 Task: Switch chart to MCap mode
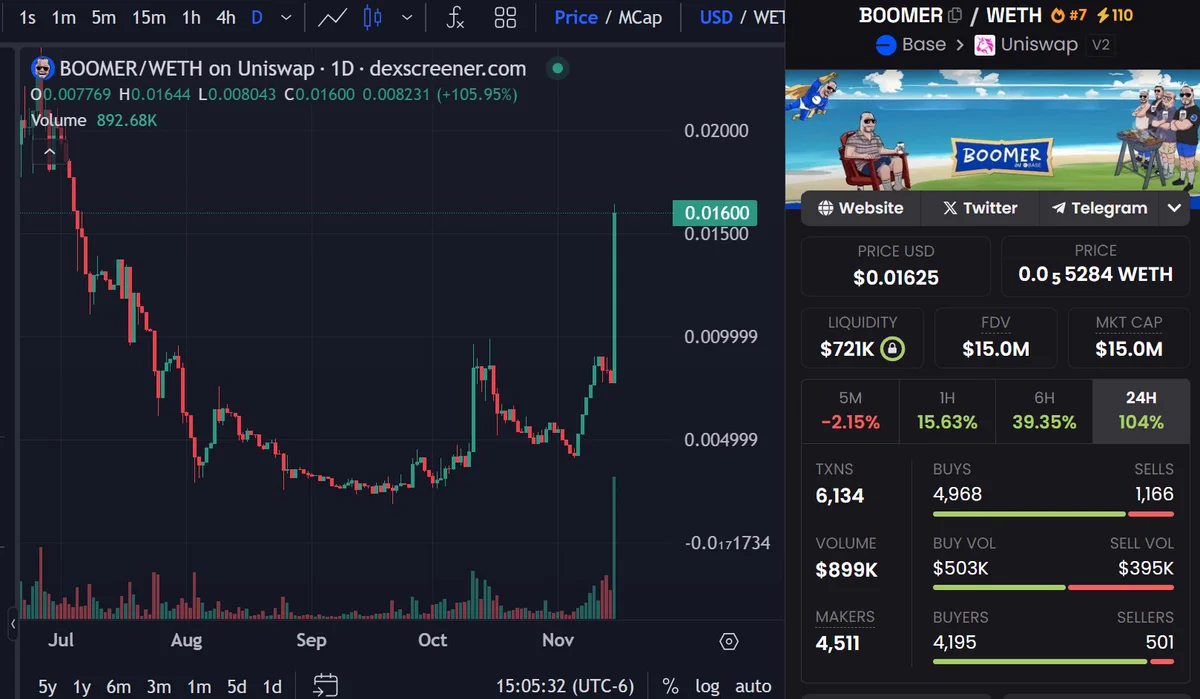pyautogui.click(x=640, y=17)
